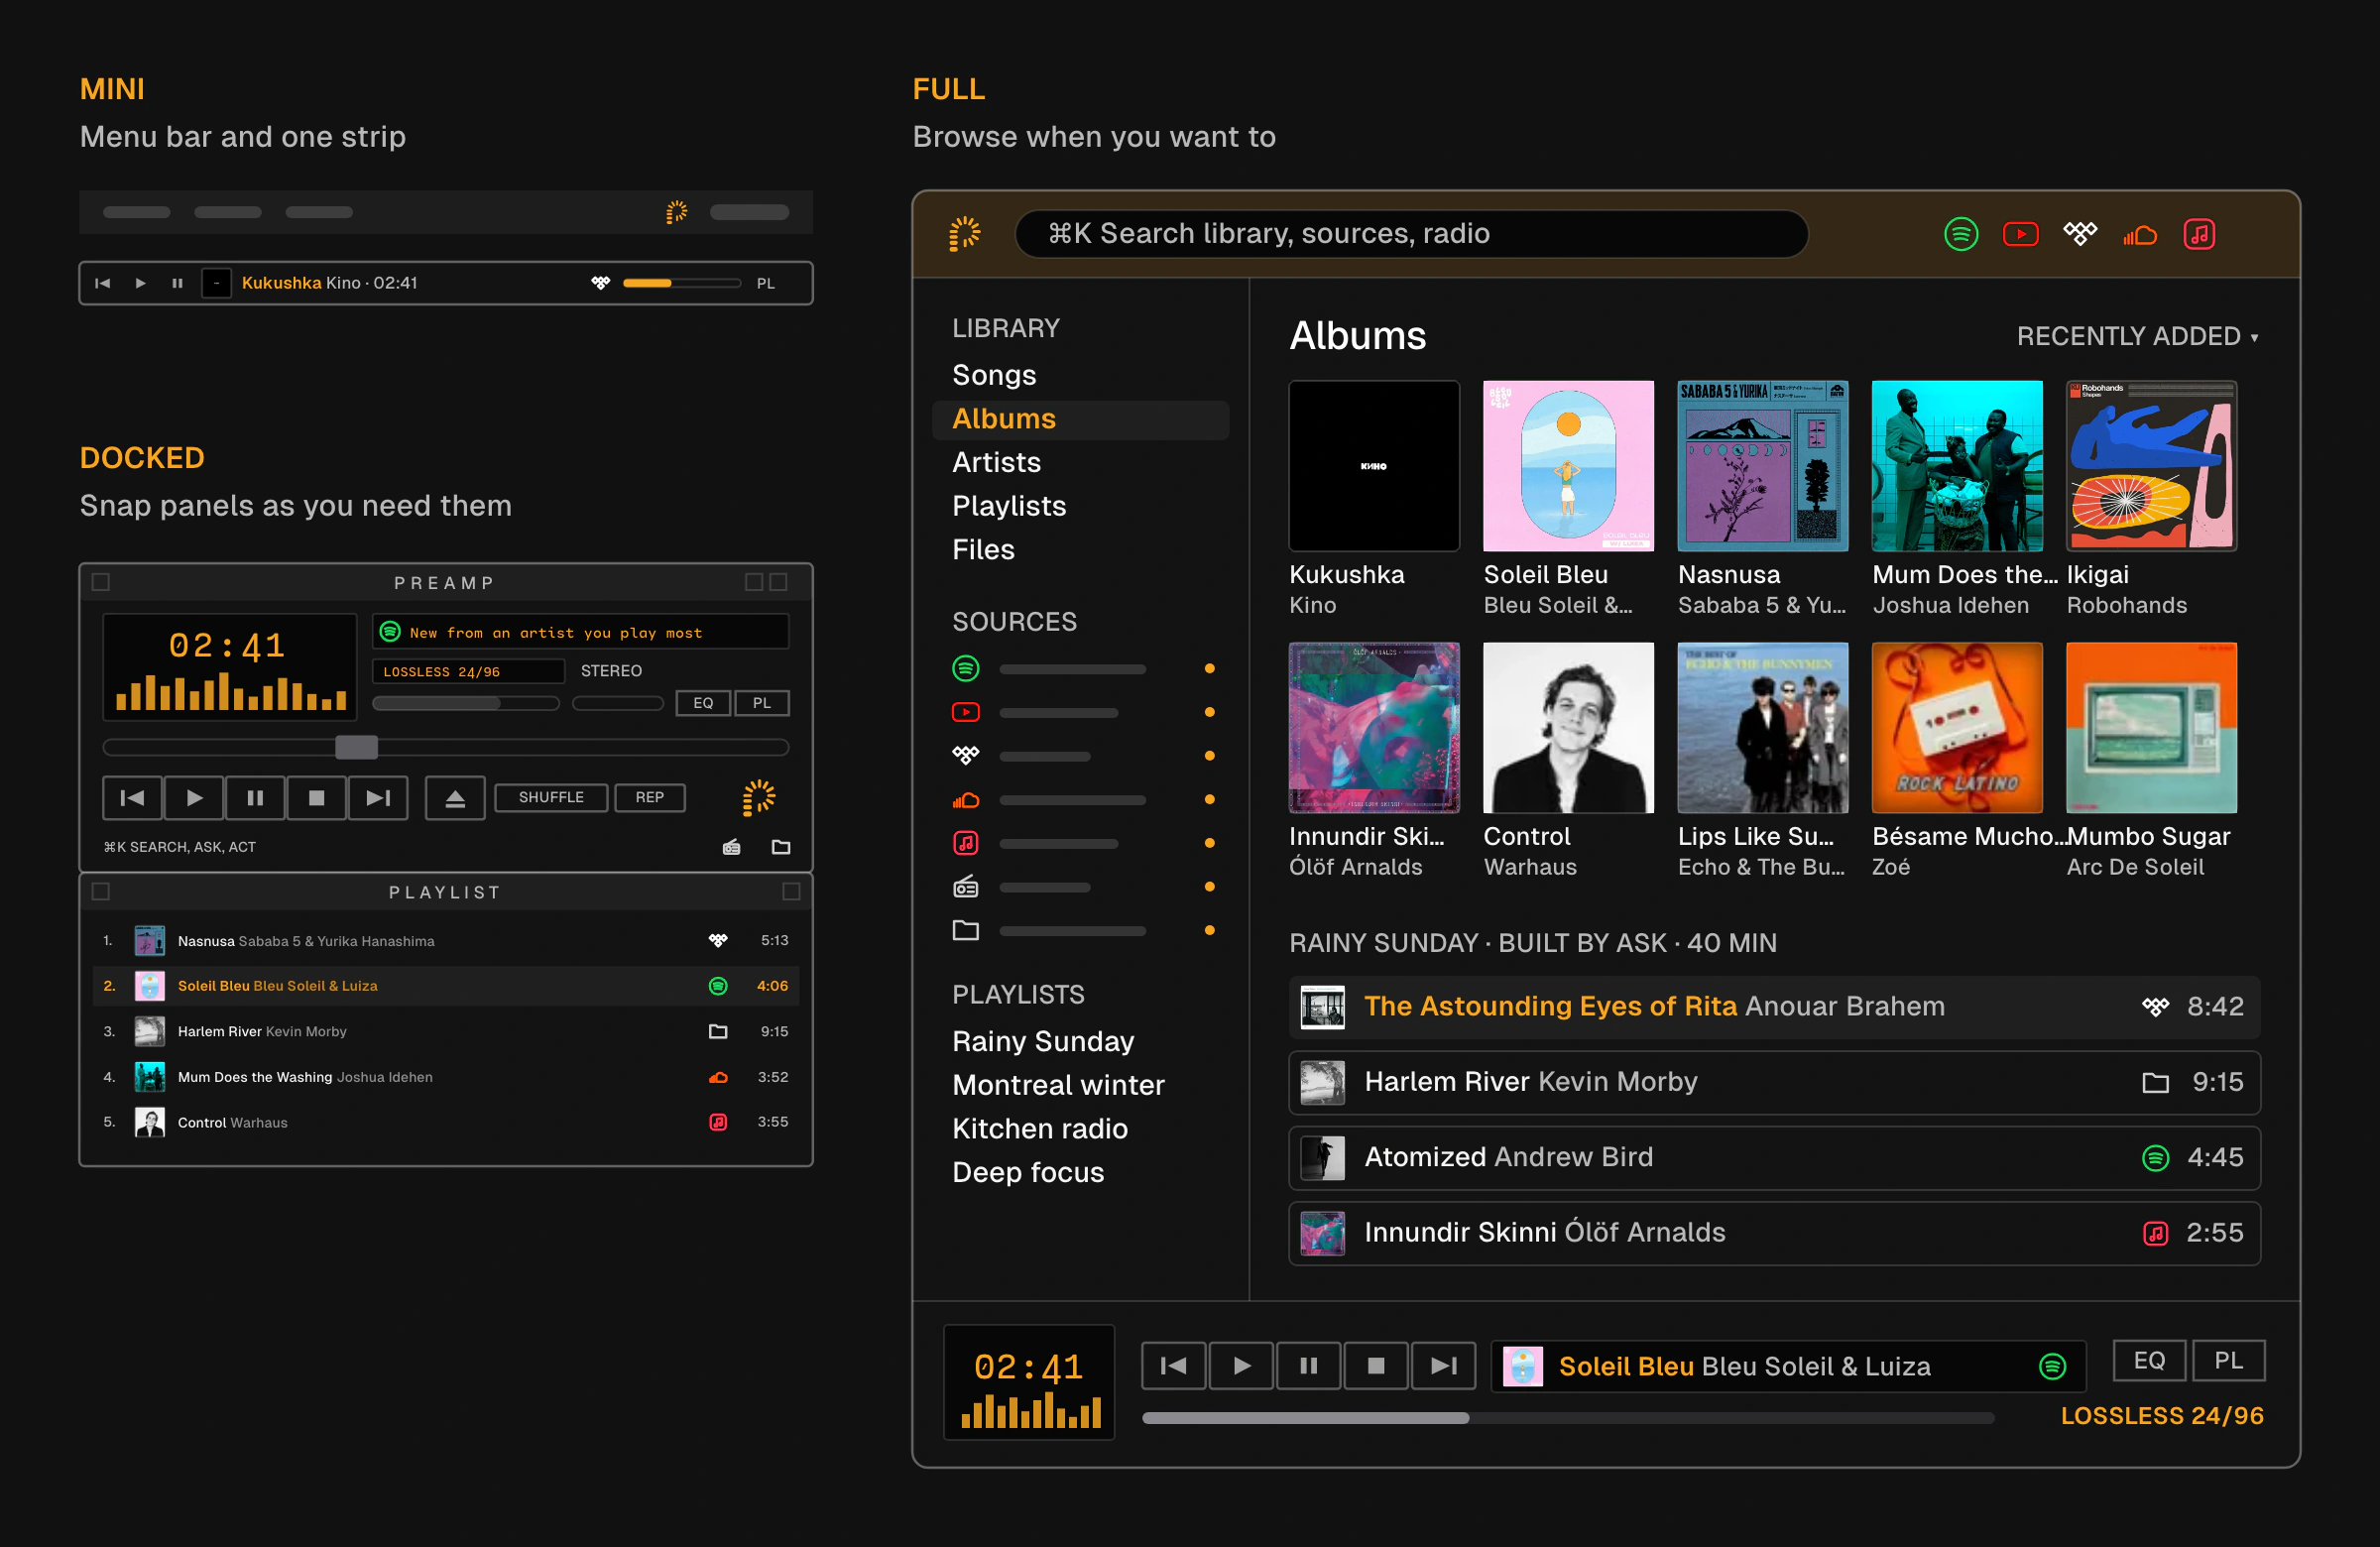Open Ikigai album thumbnail

pyautogui.click(x=2151, y=466)
